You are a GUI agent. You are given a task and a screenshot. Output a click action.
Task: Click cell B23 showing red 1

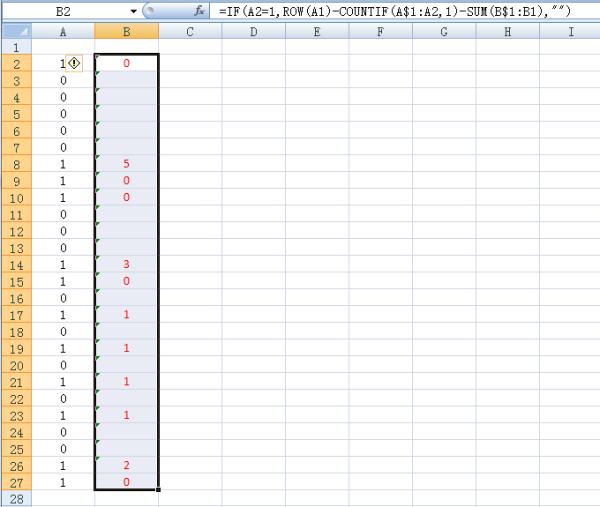click(127, 415)
